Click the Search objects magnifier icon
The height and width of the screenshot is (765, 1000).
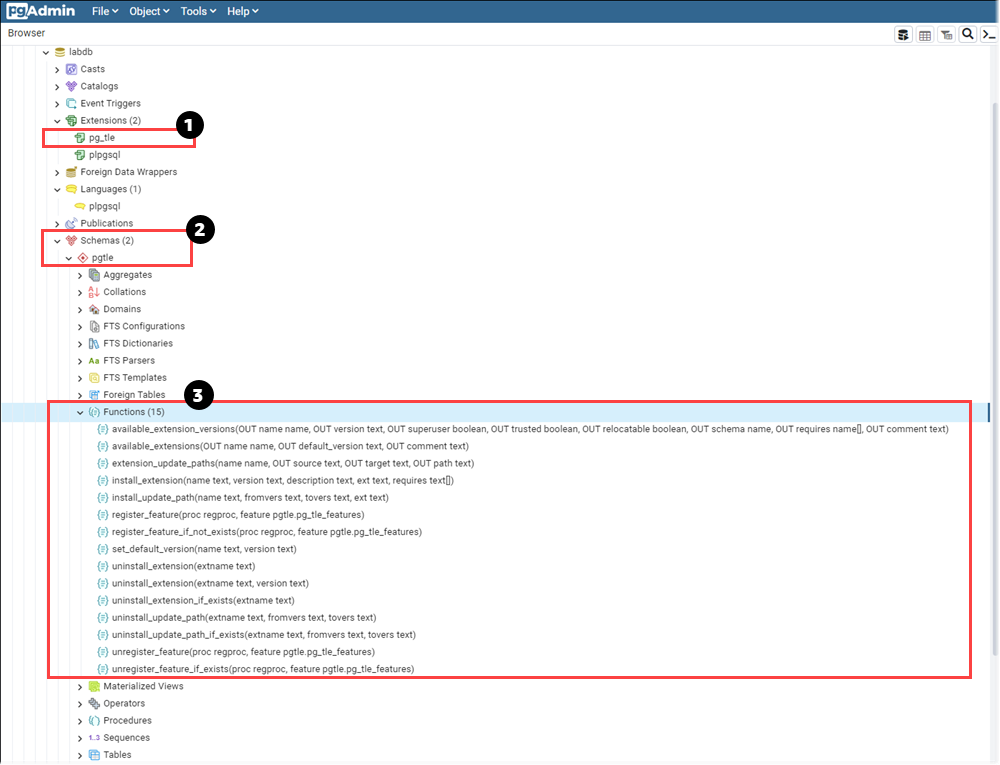967,33
